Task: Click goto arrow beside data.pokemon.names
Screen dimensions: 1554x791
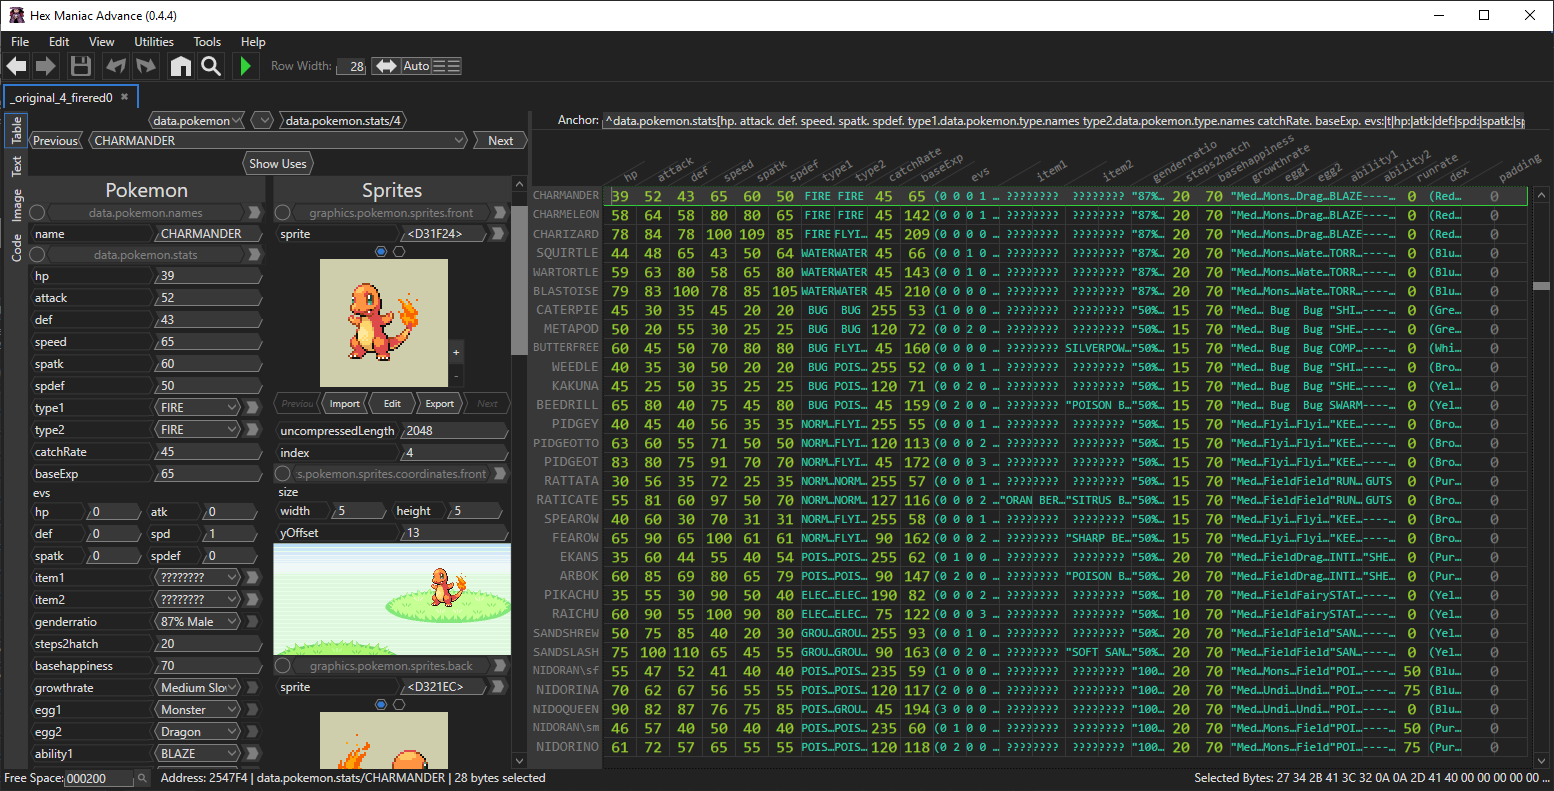Action: 254,212
